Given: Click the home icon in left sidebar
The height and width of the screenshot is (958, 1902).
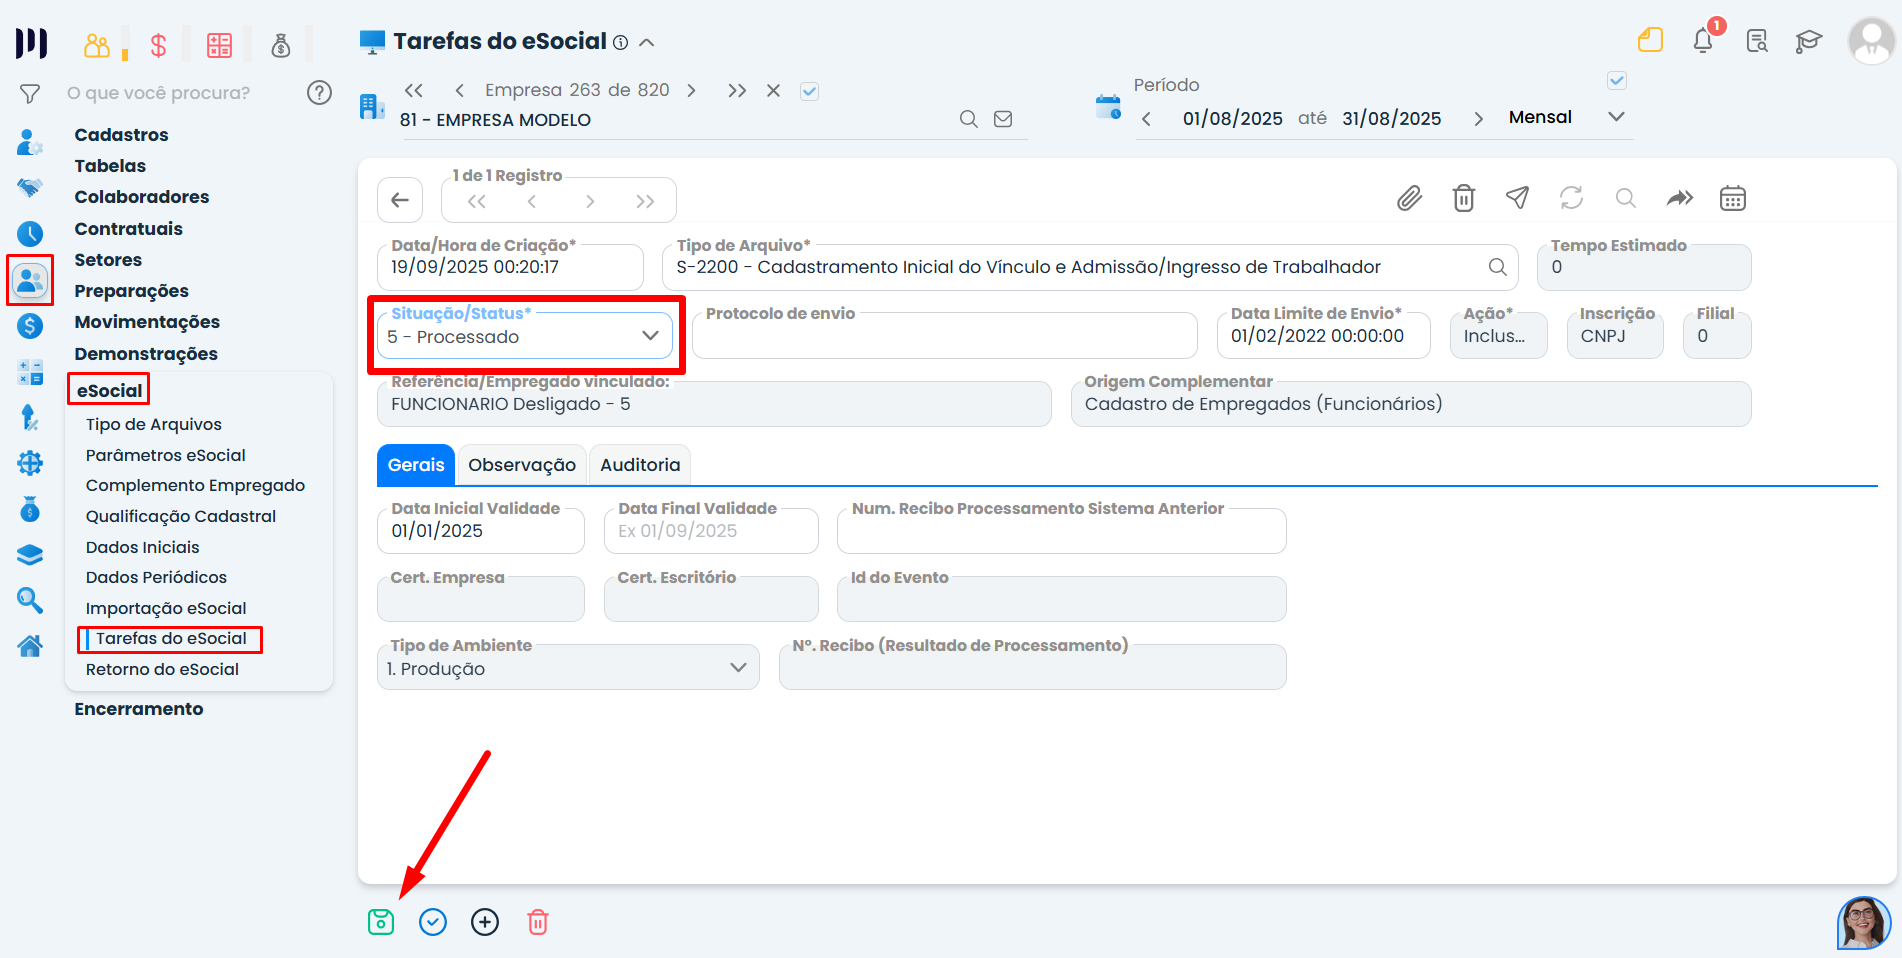Looking at the screenshot, I should pyautogui.click(x=30, y=646).
